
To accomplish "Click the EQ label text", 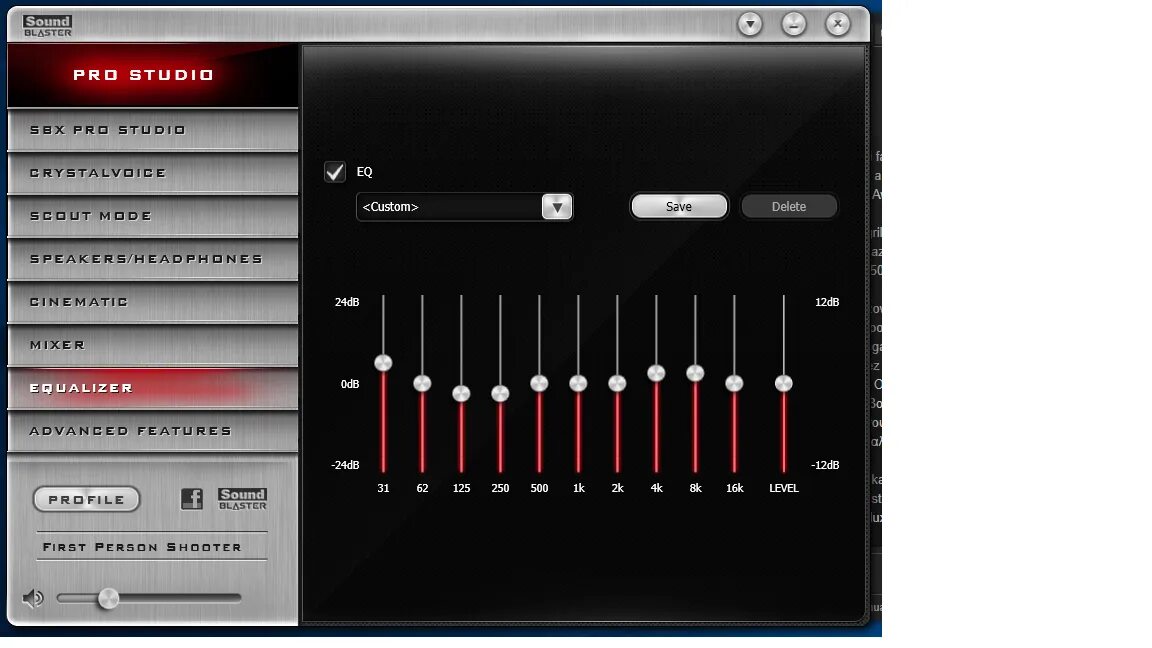I will pos(364,172).
